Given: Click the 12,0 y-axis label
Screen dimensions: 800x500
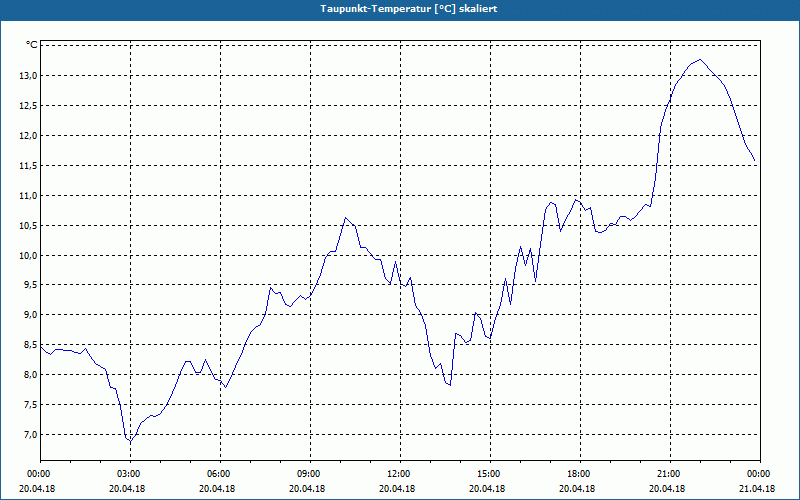Looking at the screenshot, I should tap(29, 136).
